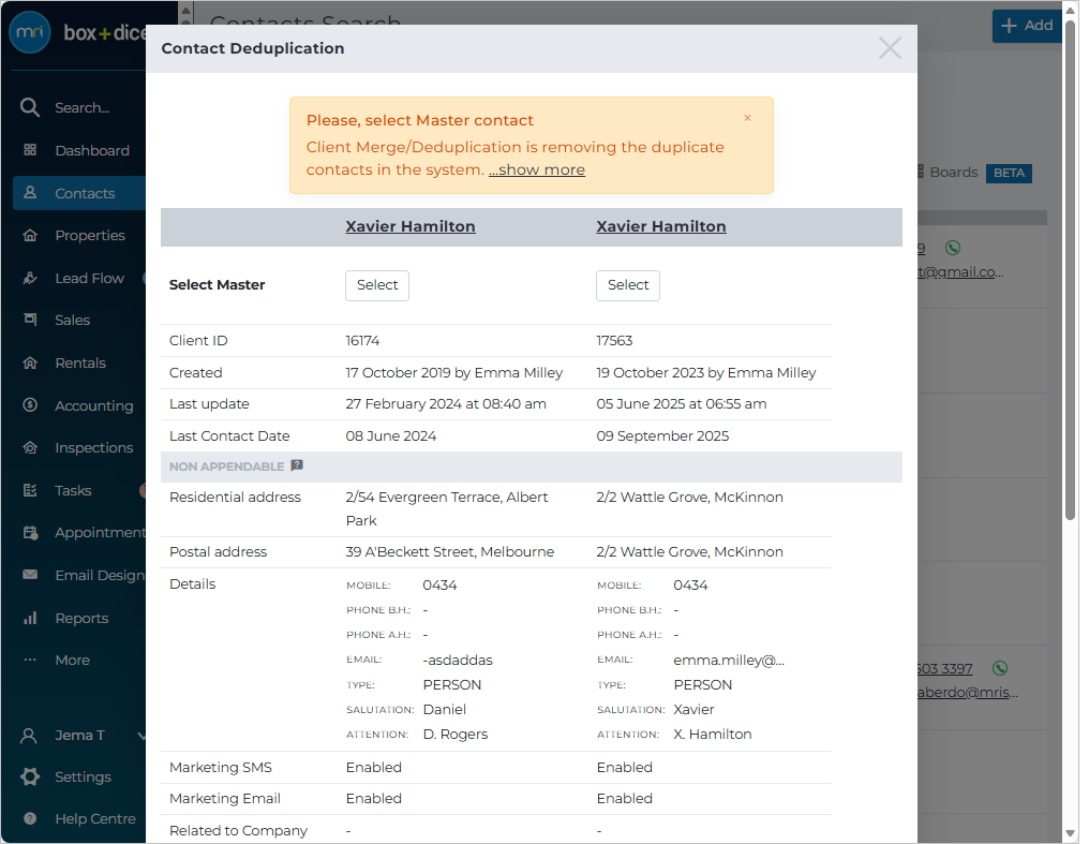
Task: Click the show more link
Action: [537, 169]
